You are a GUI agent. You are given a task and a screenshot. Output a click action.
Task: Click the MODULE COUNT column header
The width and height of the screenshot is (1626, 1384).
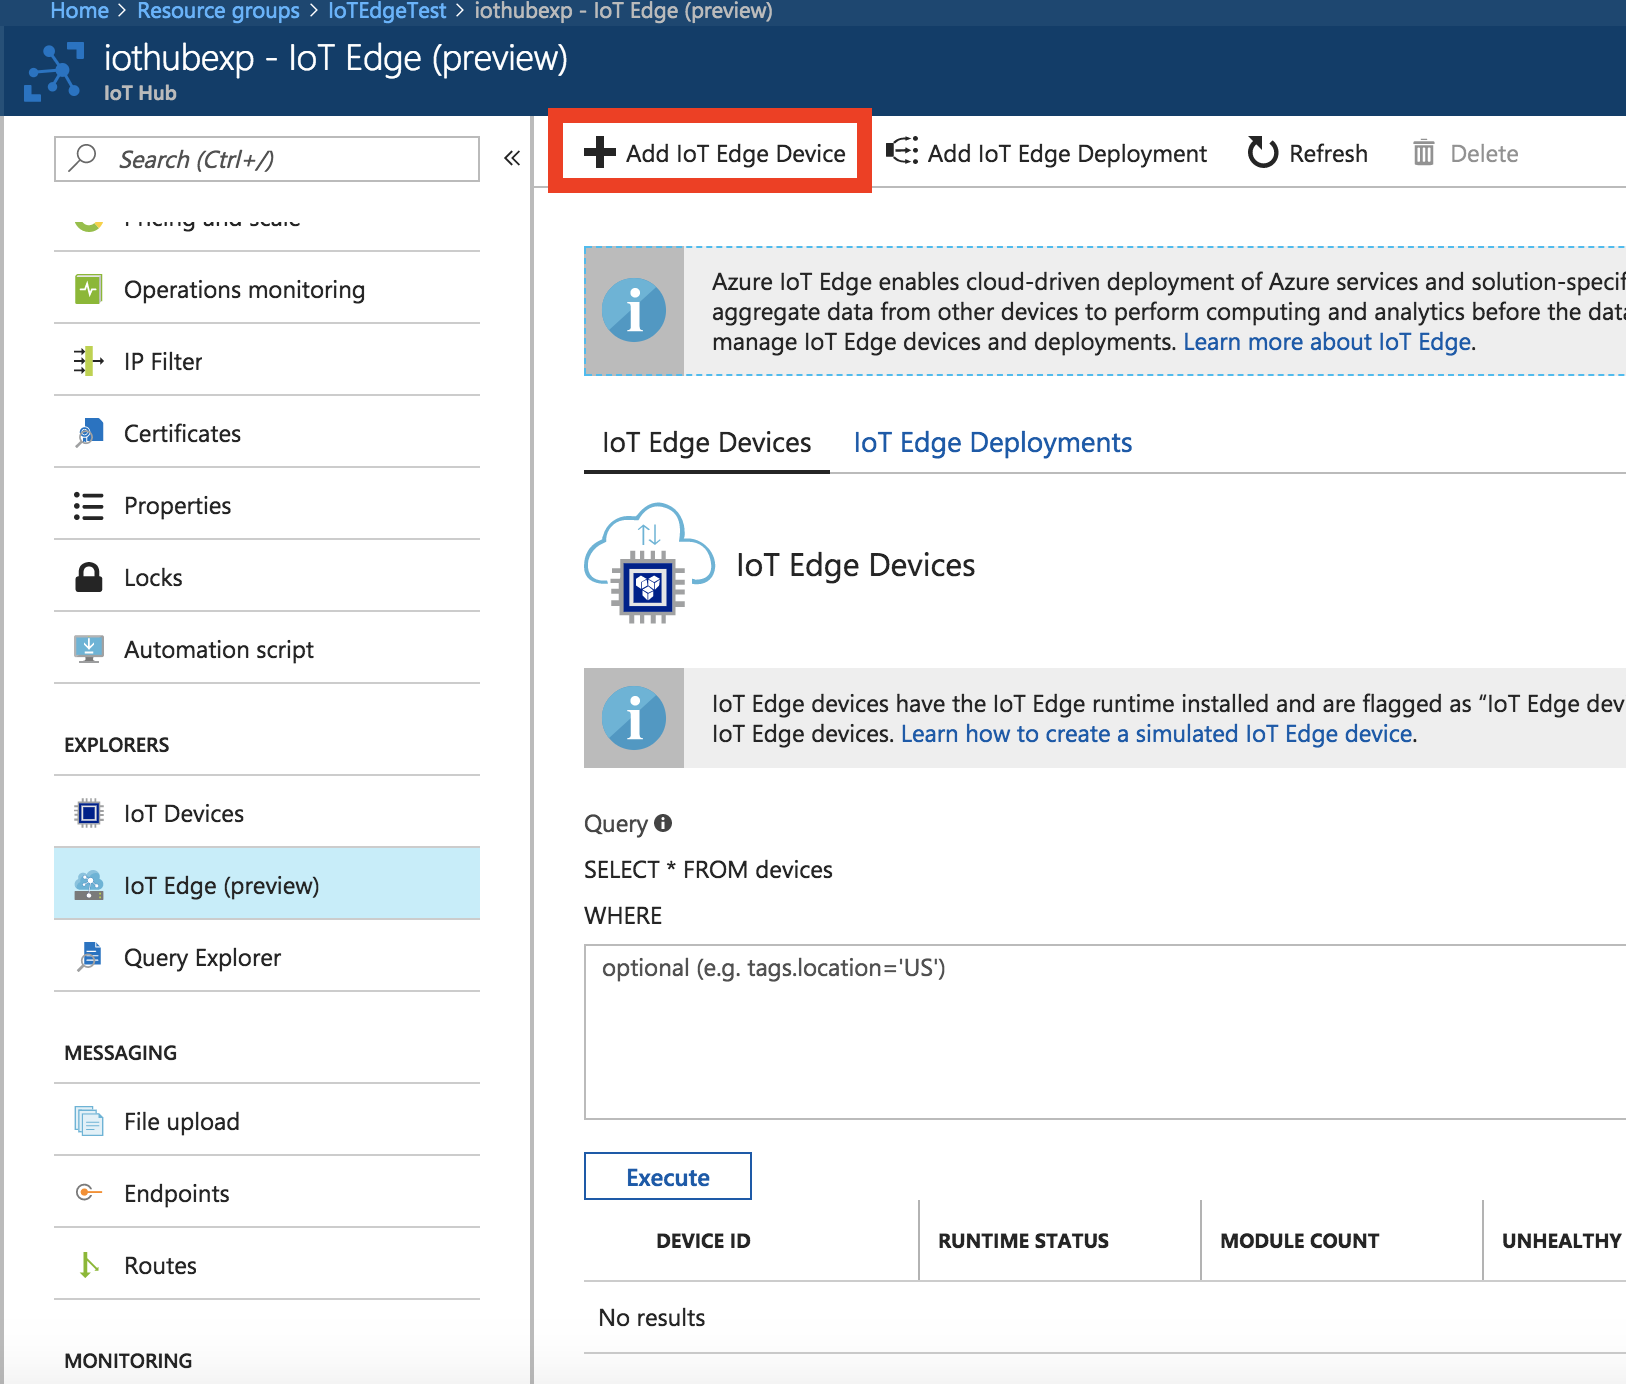click(x=1299, y=1240)
